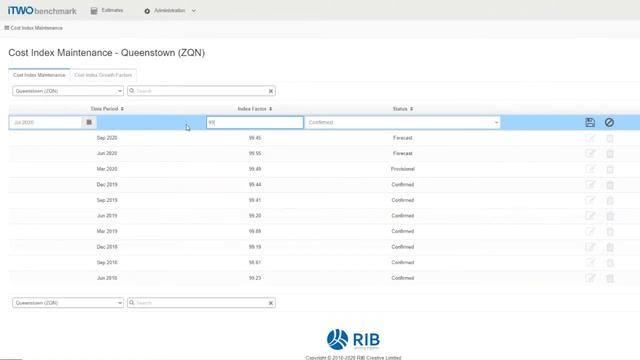Click into the bottom Search field
The height and width of the screenshot is (360, 640).
pyautogui.click(x=201, y=303)
